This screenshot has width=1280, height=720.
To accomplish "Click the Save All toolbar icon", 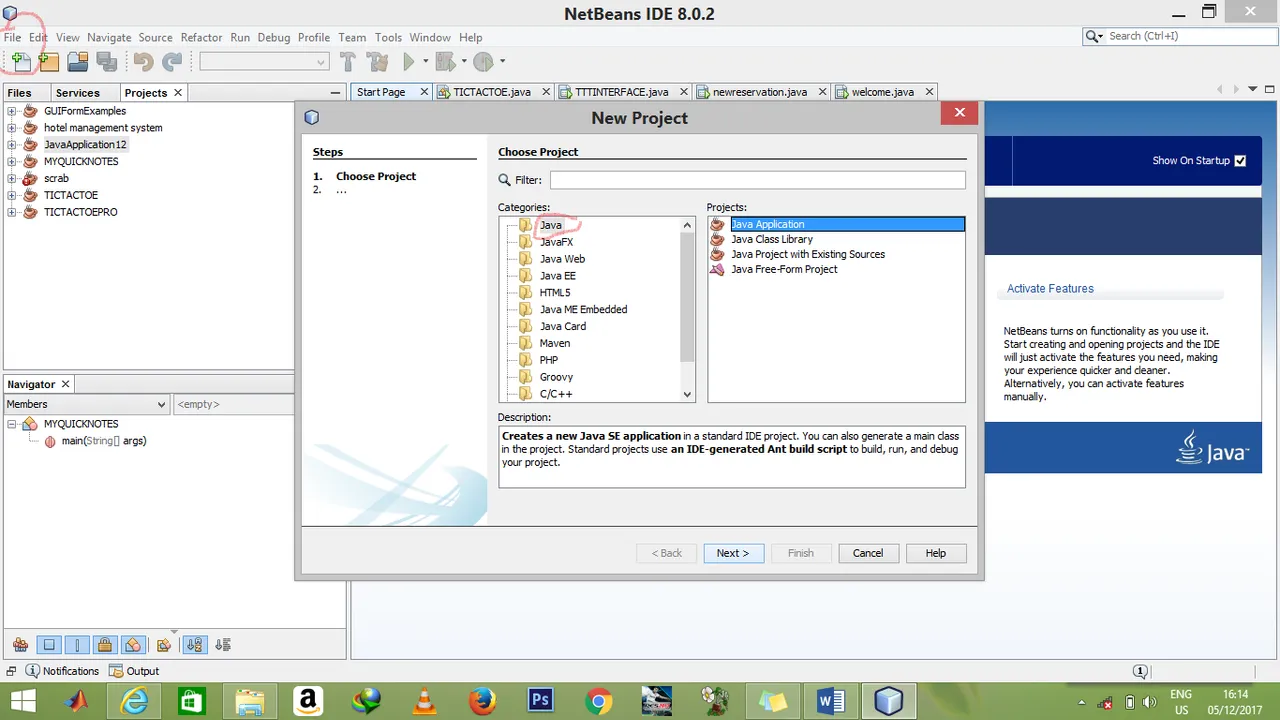I will pos(106,62).
